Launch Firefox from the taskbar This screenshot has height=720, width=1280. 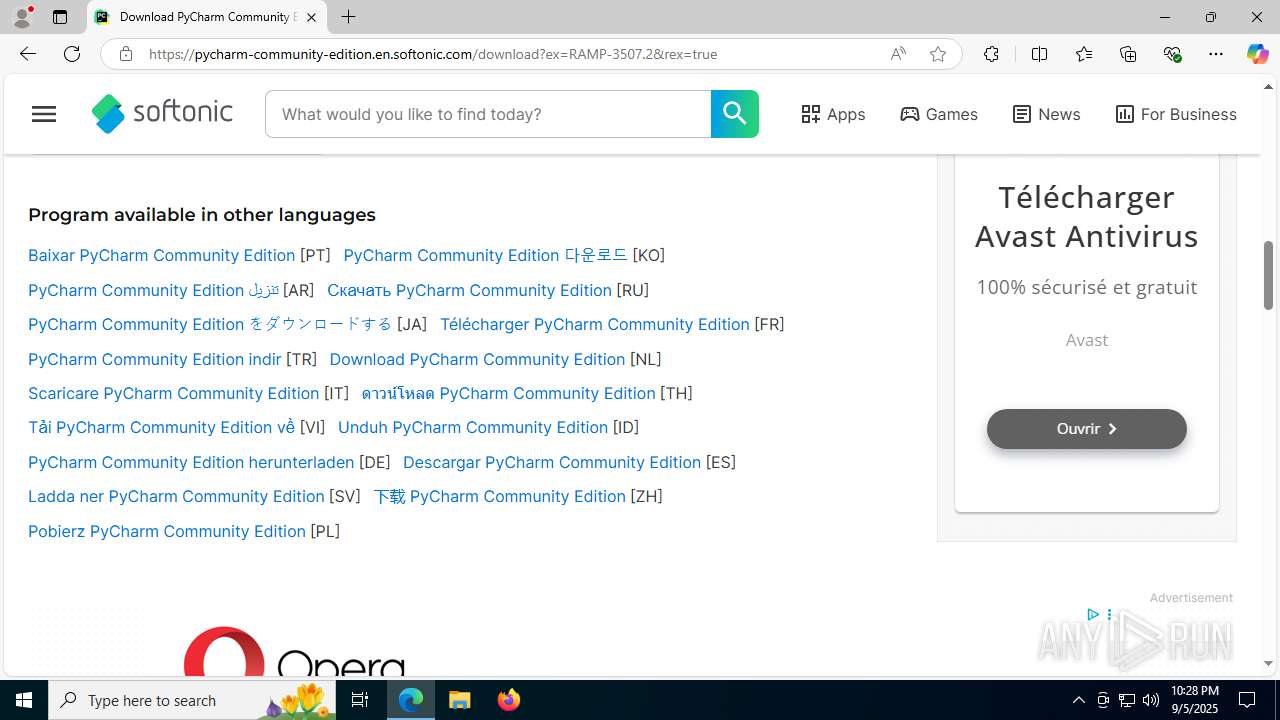(509, 700)
